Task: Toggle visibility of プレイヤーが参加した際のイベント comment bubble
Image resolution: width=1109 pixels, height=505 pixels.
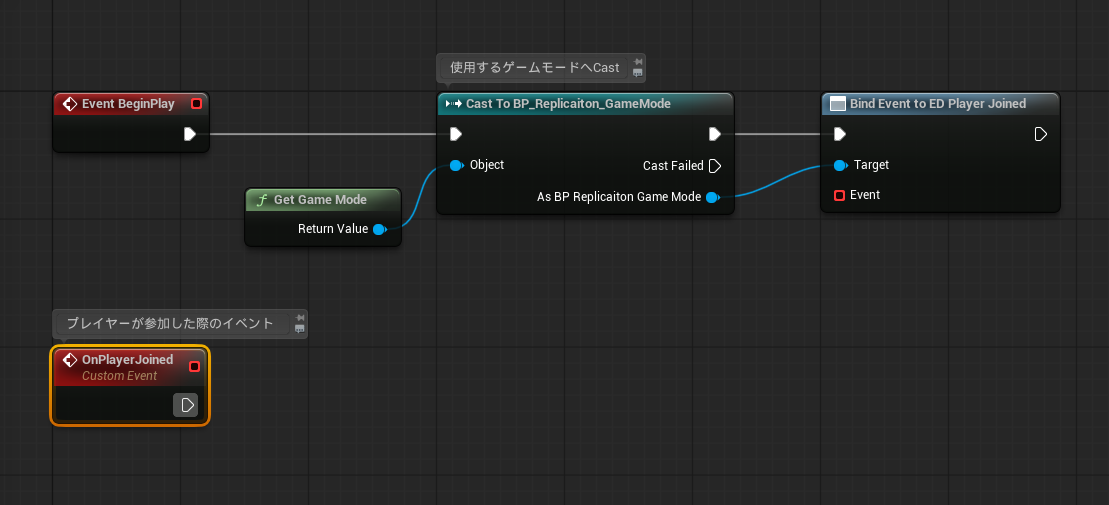Action: point(300,329)
